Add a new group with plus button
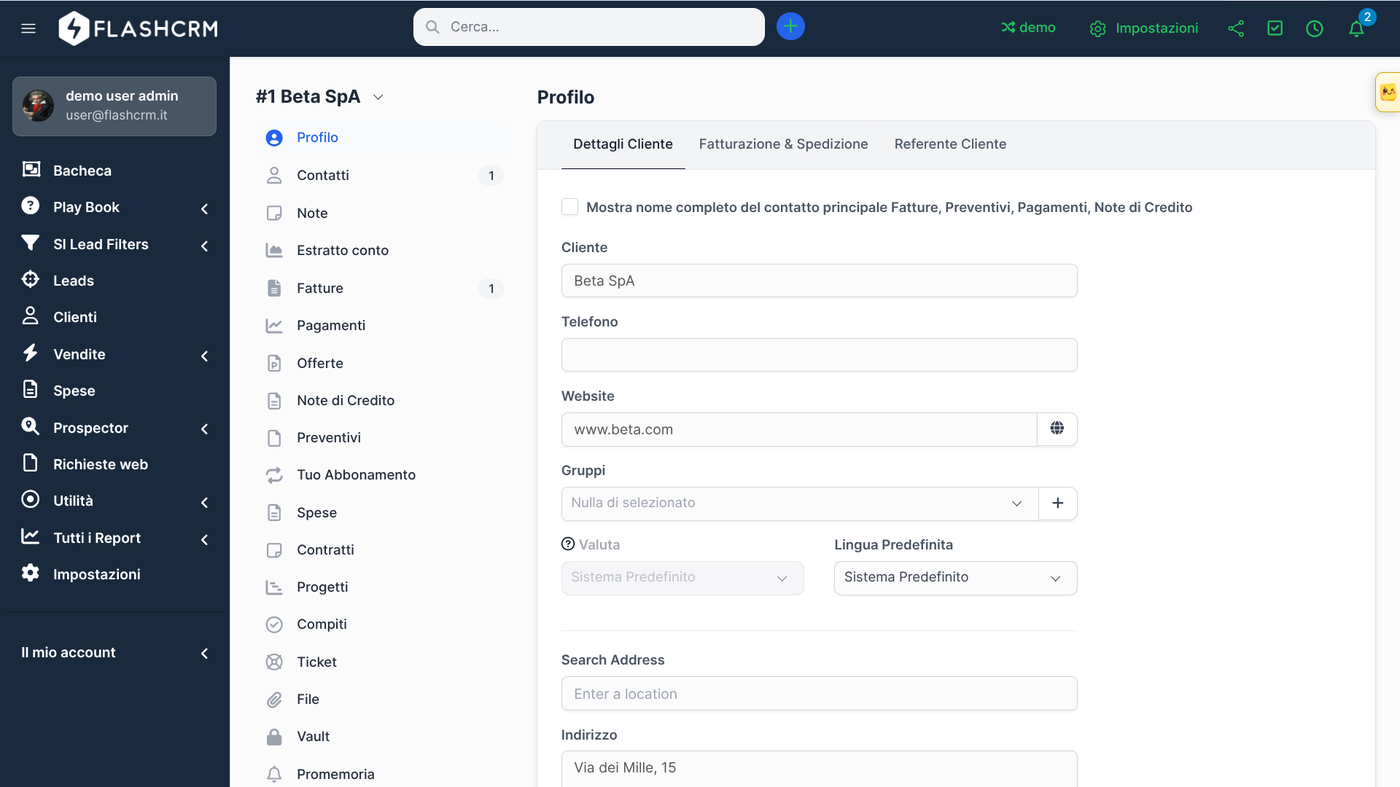Screen dimensions: 1400x787 1058,503
